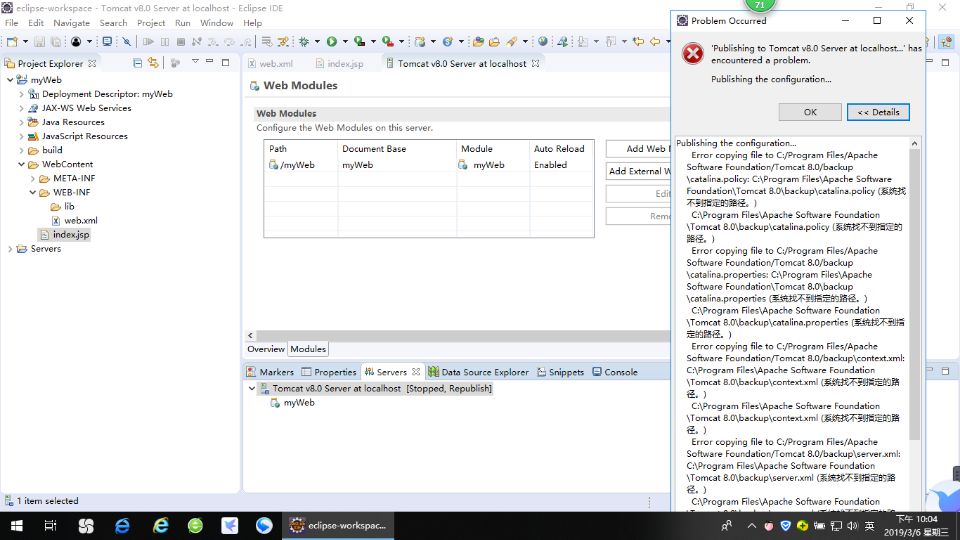This screenshot has height=540, width=960.
Task: Open the Window menu
Action: pyautogui.click(x=217, y=23)
